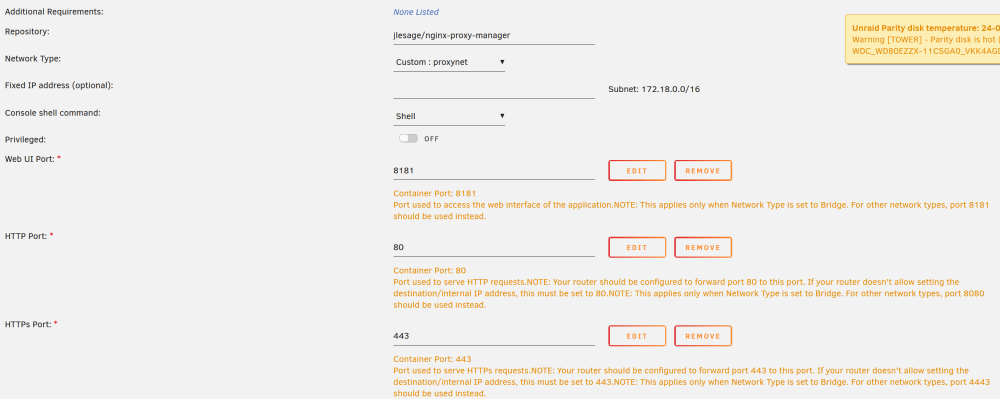Click the Console shell command dropdown arrow

click(x=502, y=116)
